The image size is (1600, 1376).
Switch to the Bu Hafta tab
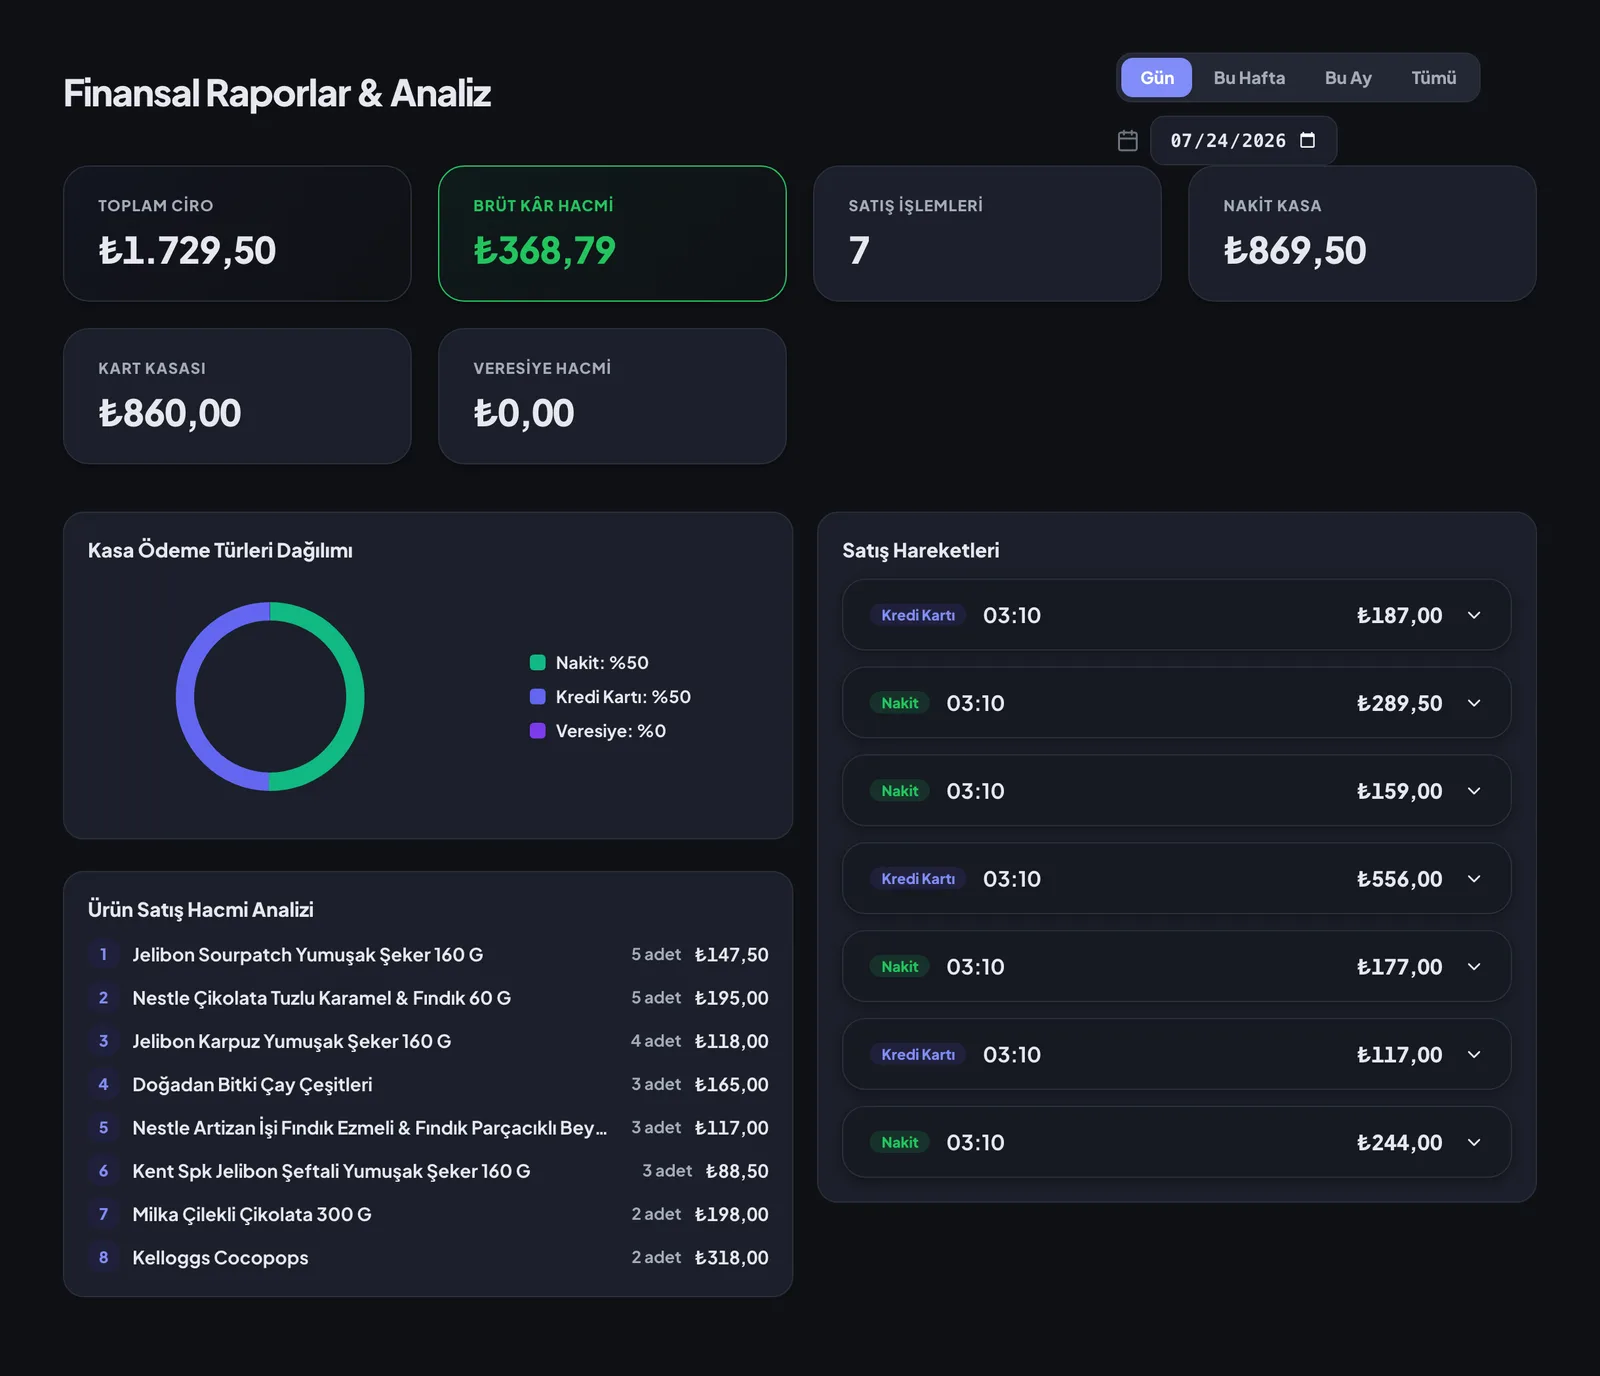pos(1249,78)
